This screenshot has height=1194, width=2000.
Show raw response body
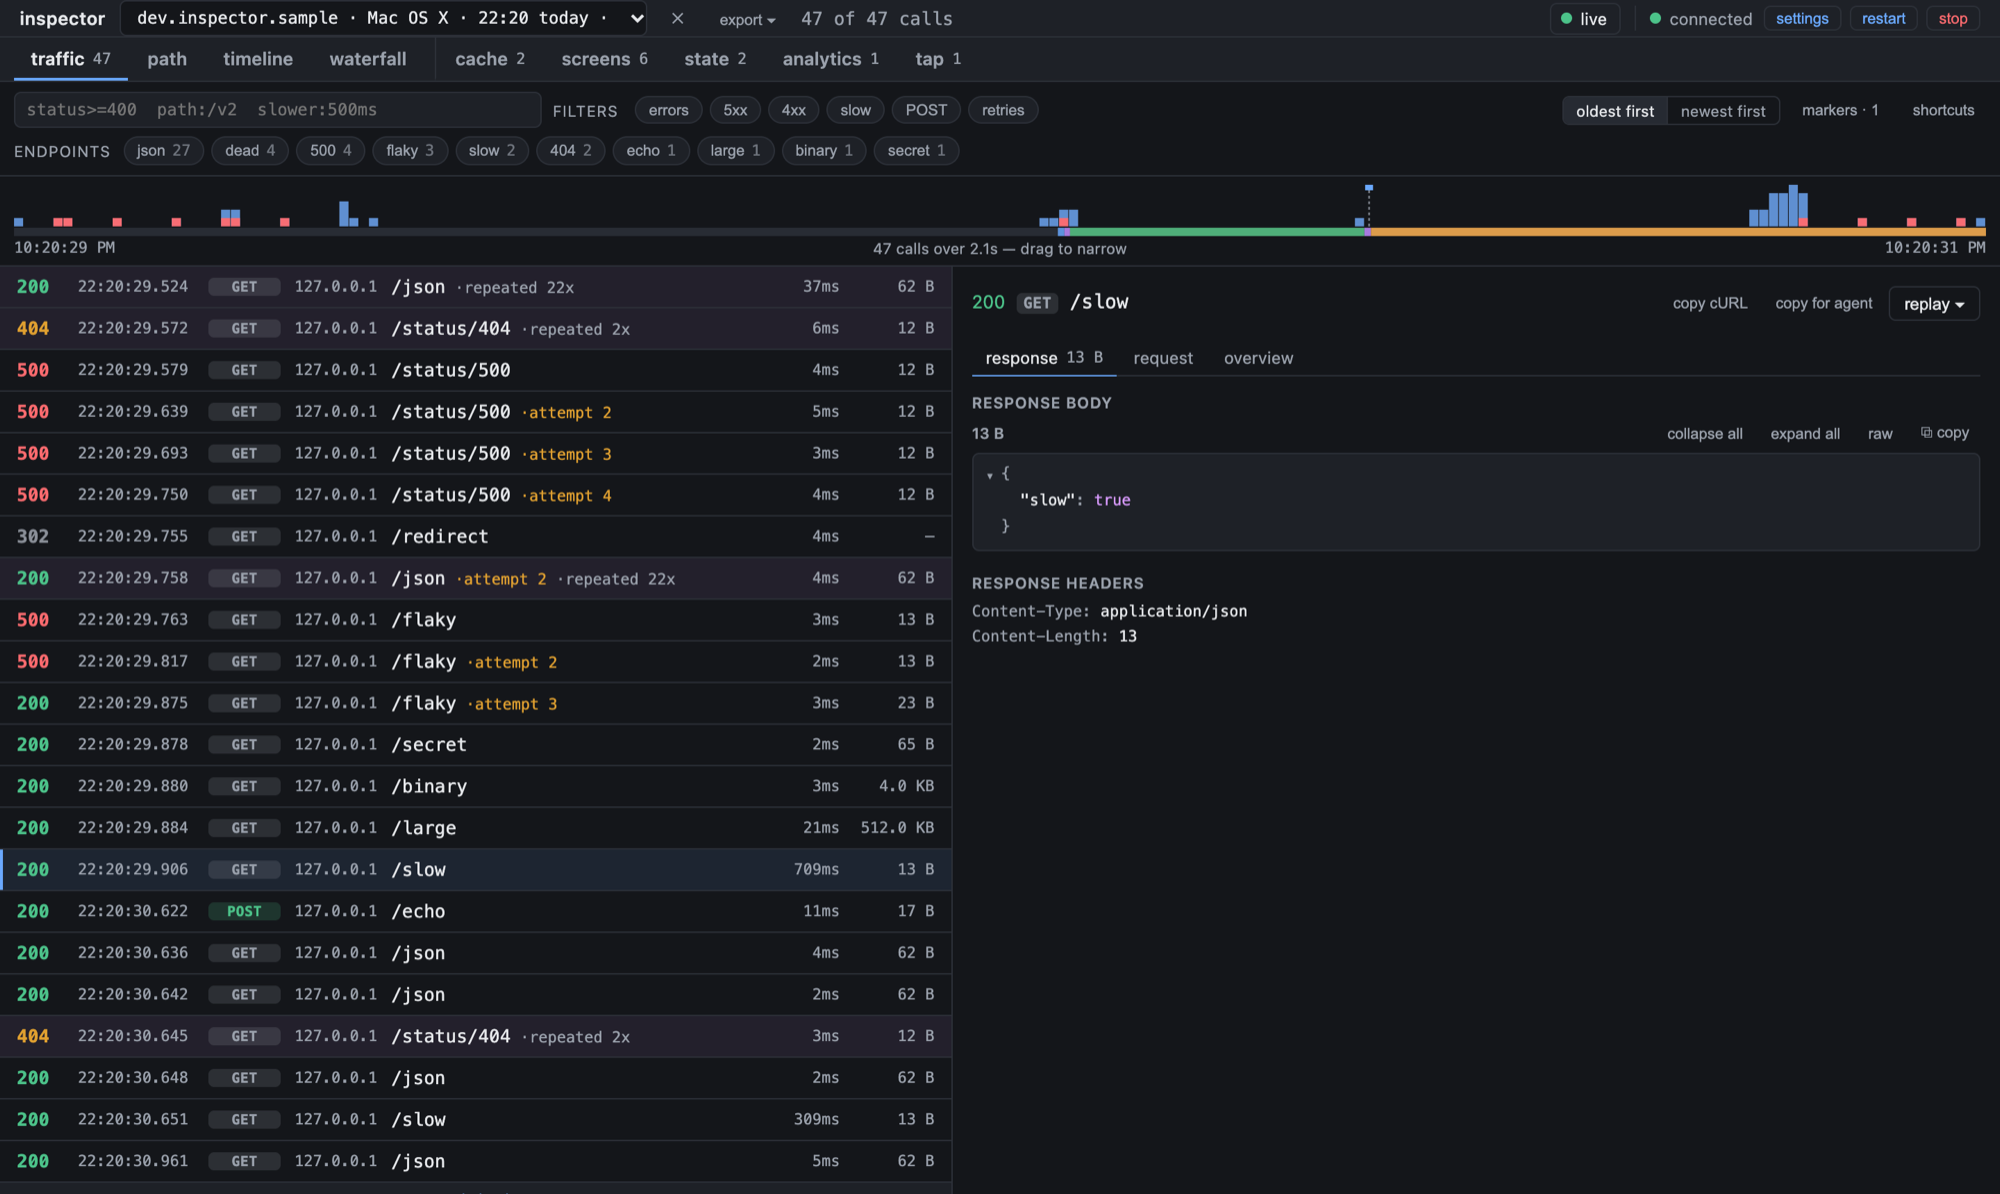tap(1880, 433)
